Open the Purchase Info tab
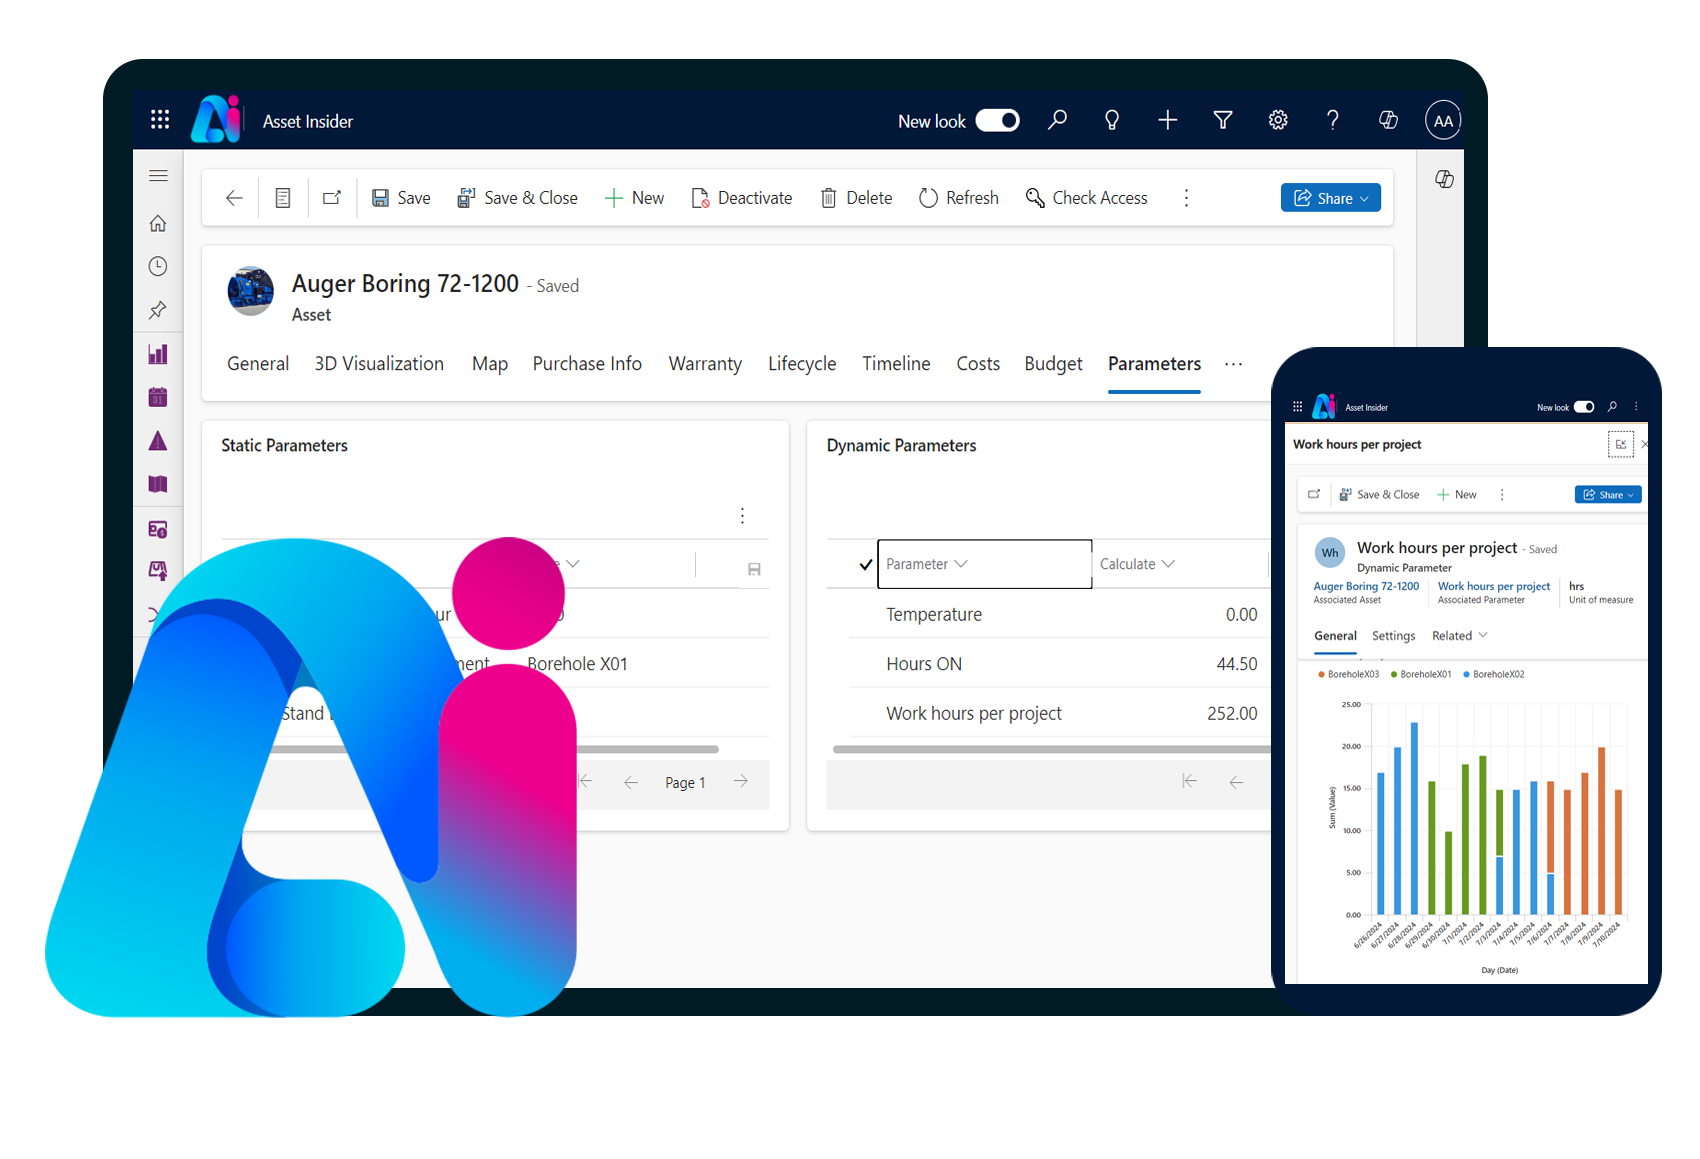 coord(587,364)
